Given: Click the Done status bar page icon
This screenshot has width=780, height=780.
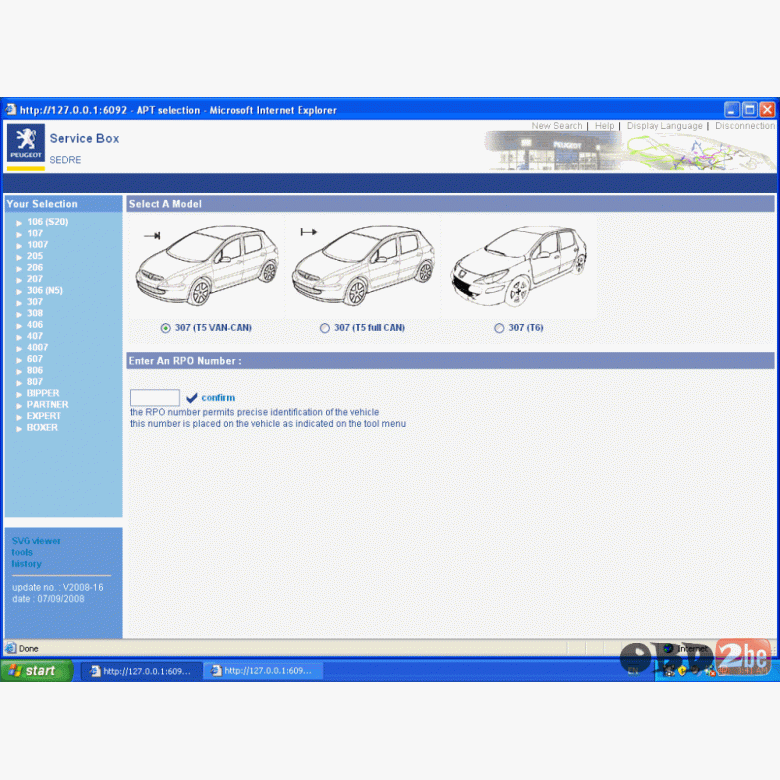Looking at the screenshot, I should point(10,648).
